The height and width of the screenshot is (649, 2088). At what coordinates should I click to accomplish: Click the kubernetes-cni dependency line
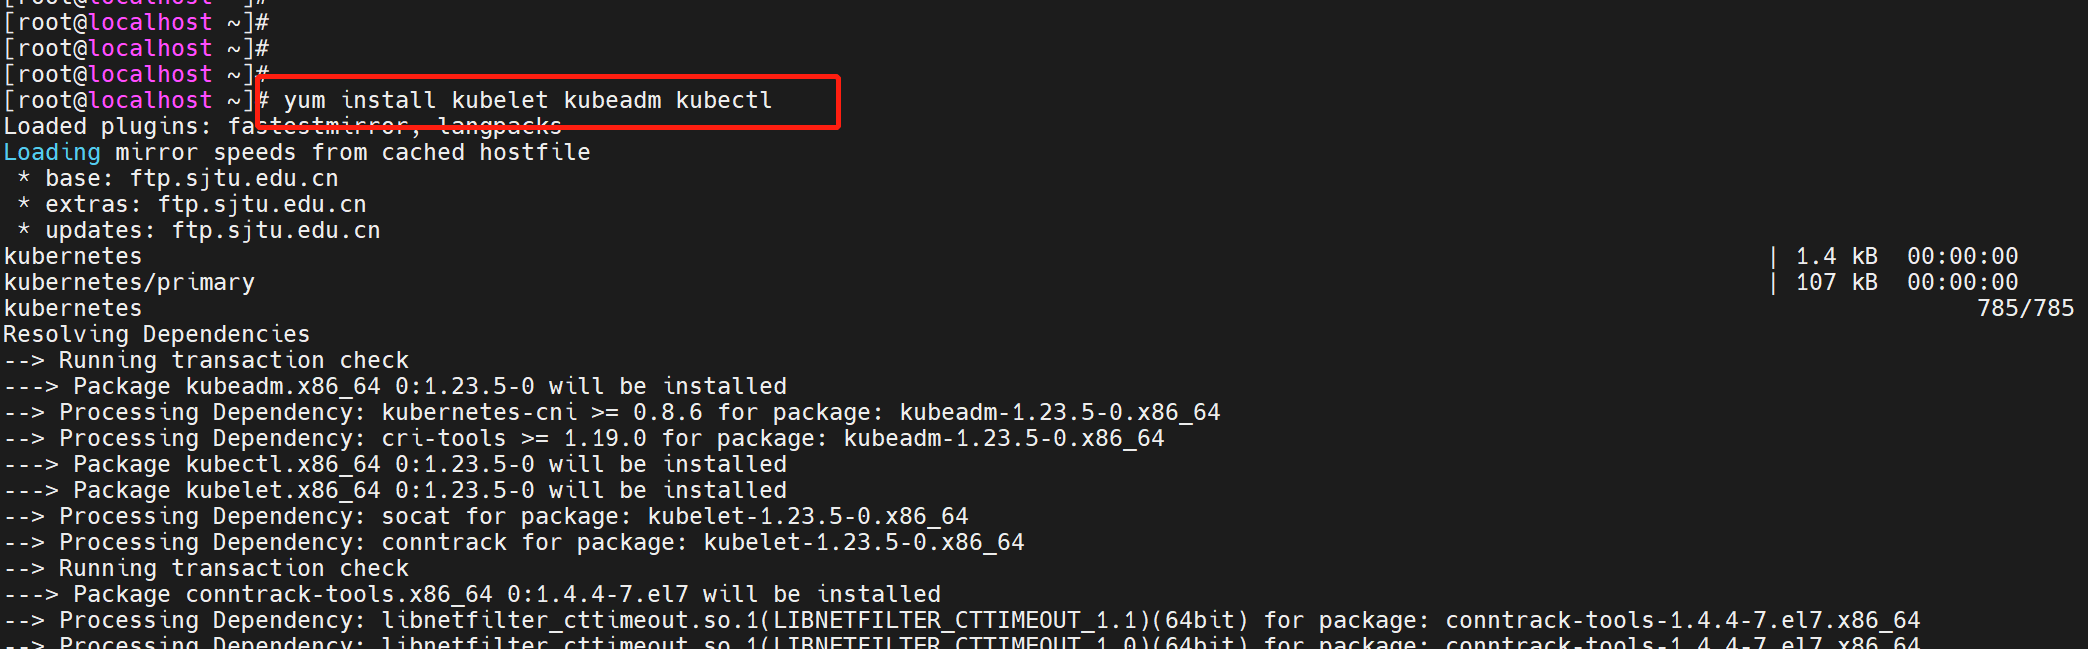612,413
